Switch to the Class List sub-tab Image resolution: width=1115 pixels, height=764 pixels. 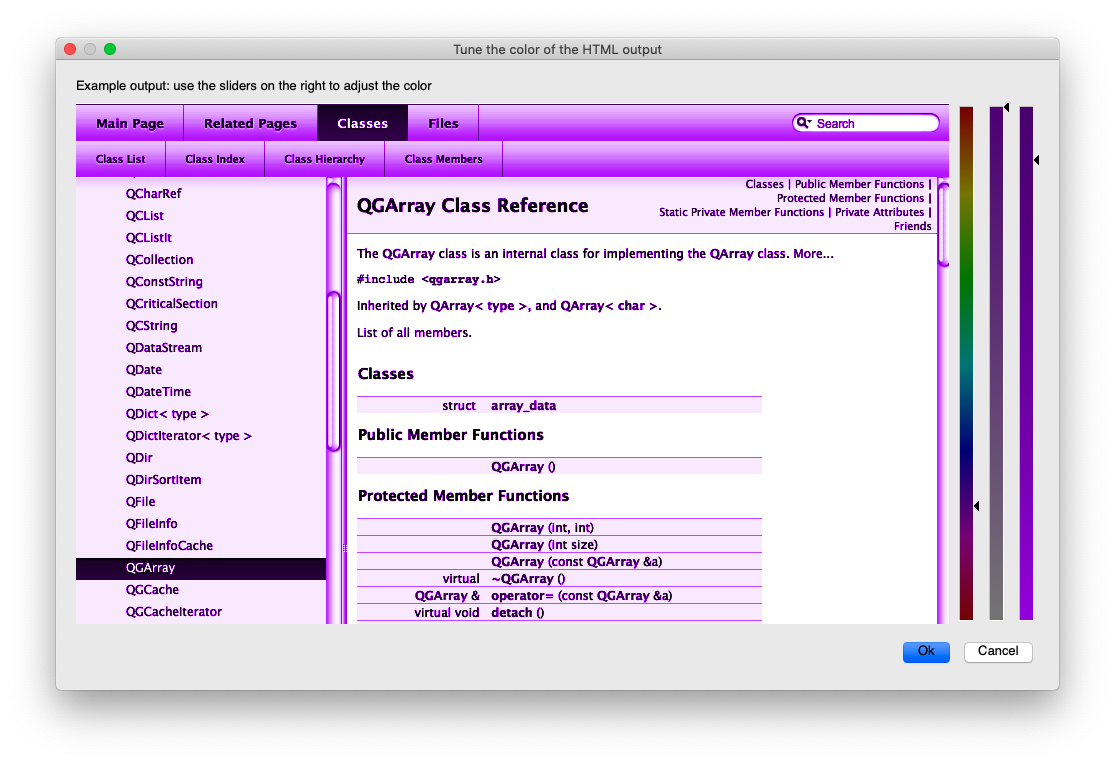(x=121, y=159)
